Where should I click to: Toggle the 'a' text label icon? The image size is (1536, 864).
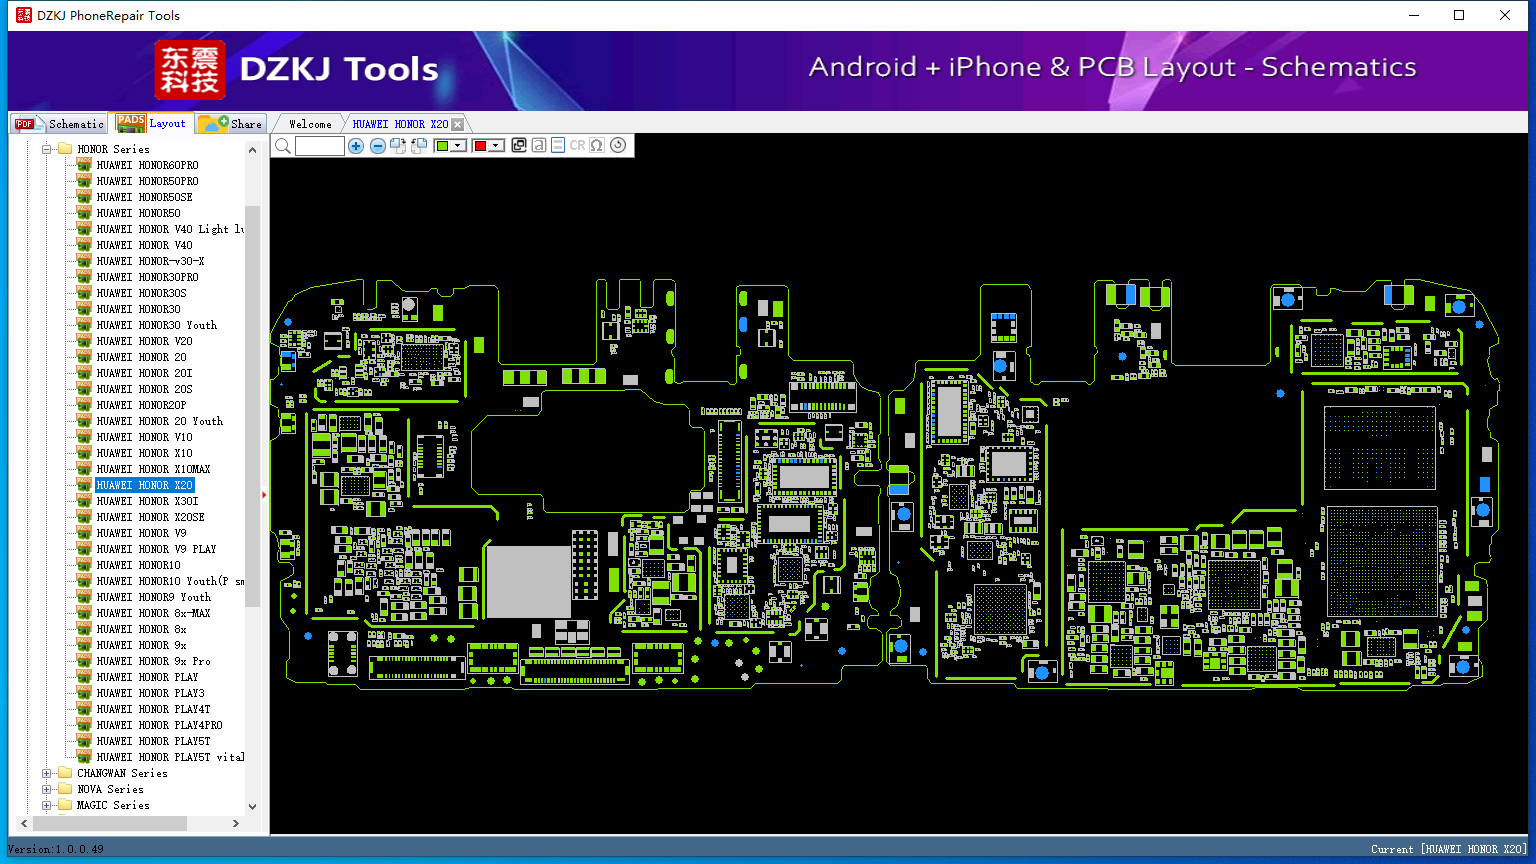coord(539,146)
